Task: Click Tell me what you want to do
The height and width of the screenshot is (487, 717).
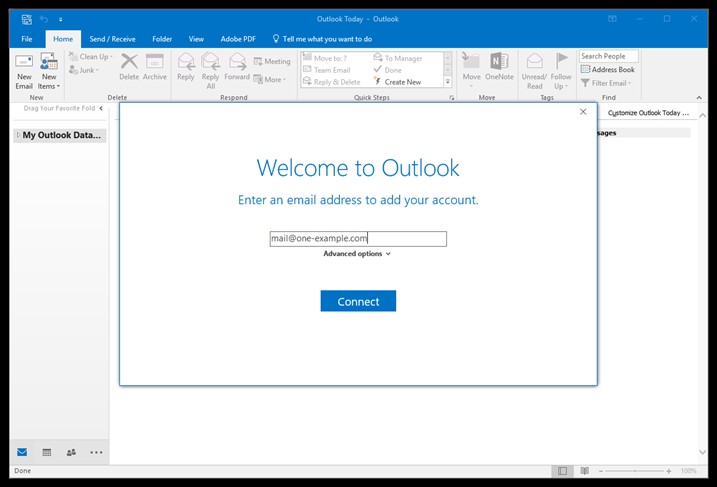Action: pos(322,39)
